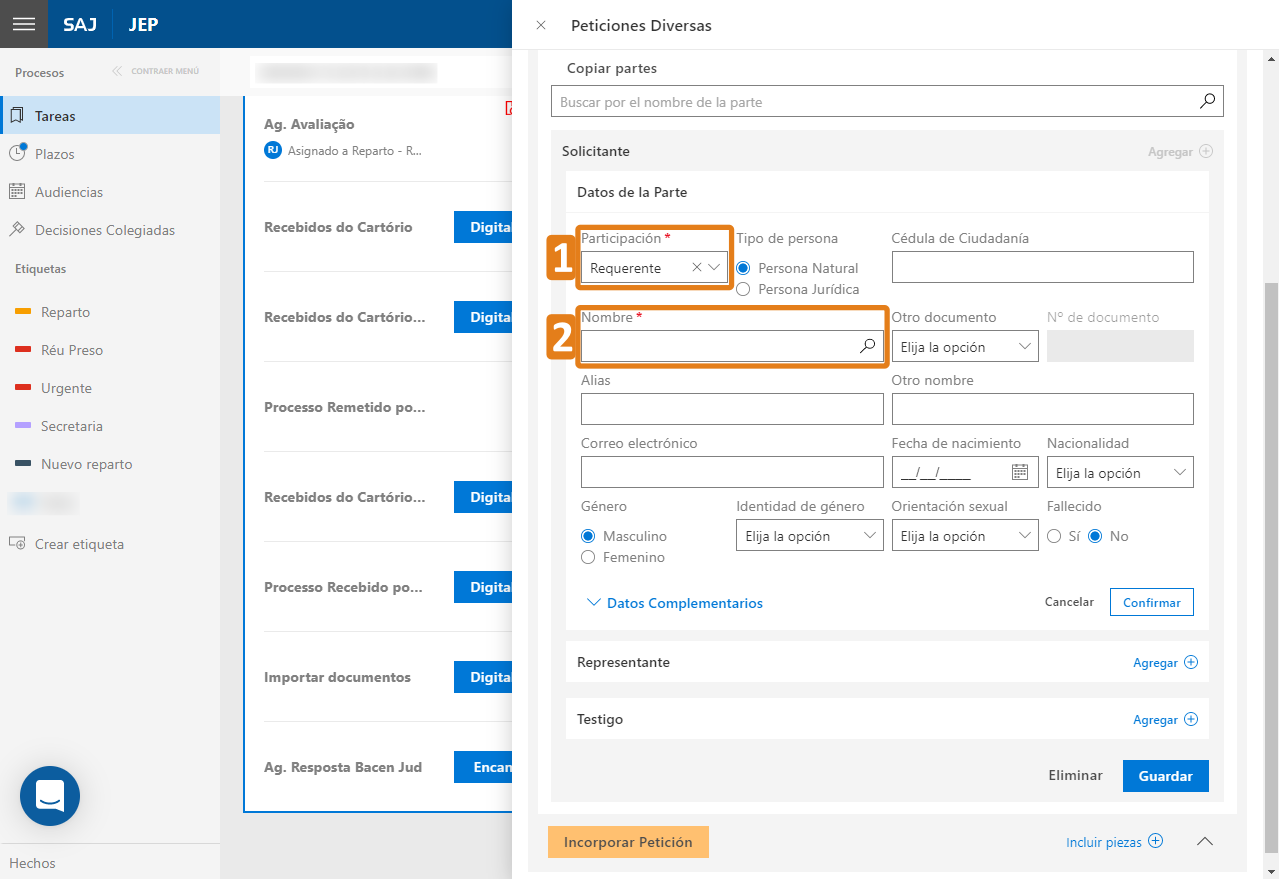
Task: Close the Peticiones Diversas panel
Action: [x=541, y=25]
